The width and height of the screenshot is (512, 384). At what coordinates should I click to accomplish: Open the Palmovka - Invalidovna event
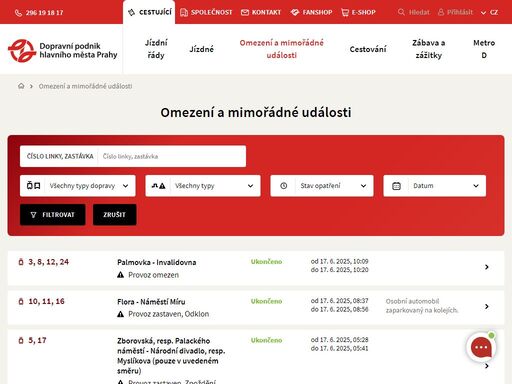(157, 262)
